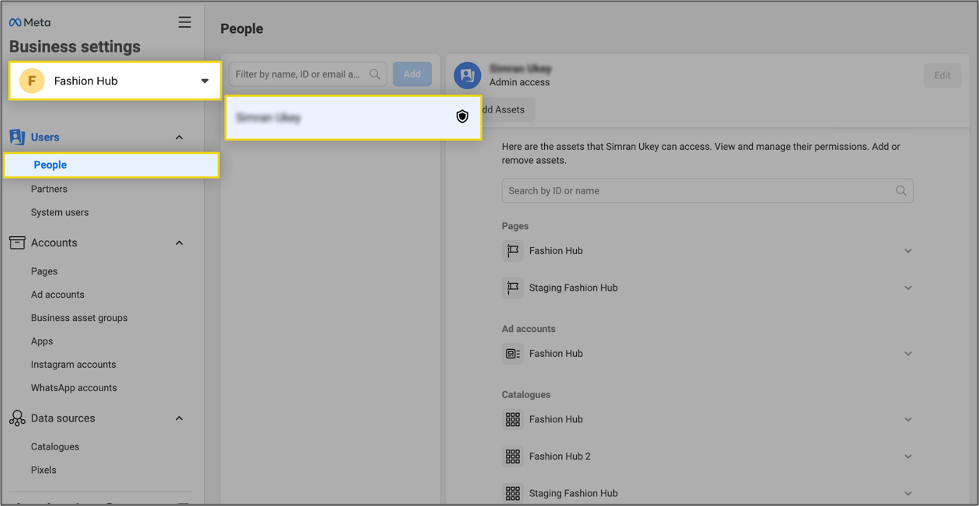This screenshot has width=979, height=506.
Task: Click search icon in assets search box
Action: [x=901, y=191]
